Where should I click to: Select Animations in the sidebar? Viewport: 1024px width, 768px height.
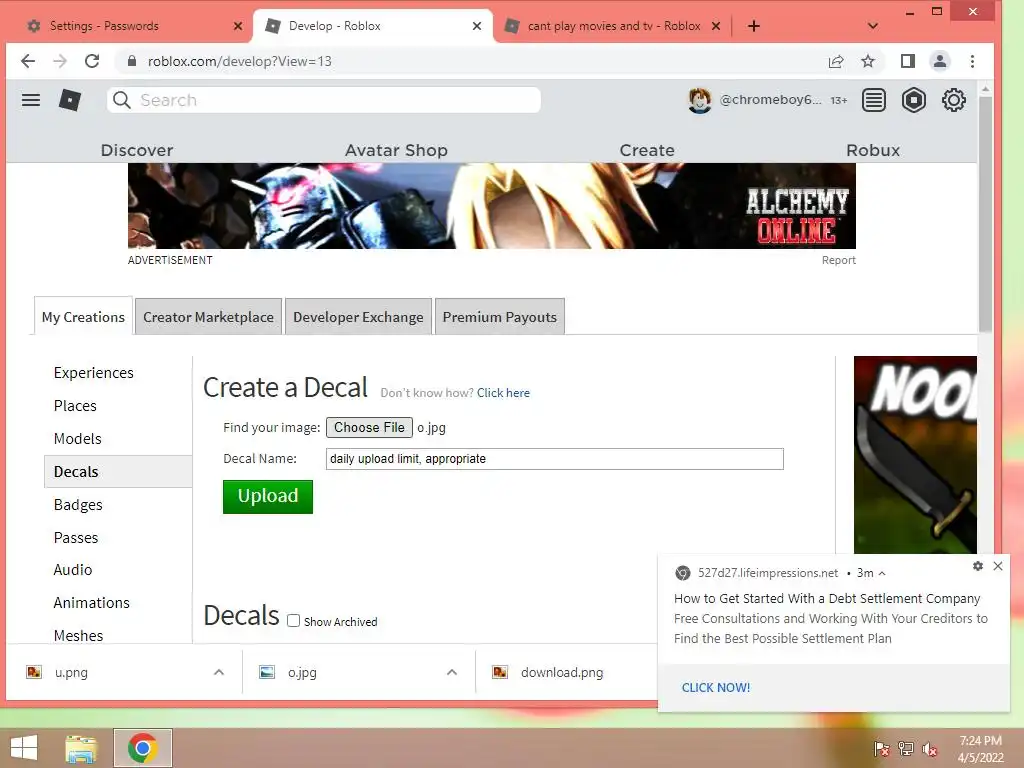(x=91, y=603)
